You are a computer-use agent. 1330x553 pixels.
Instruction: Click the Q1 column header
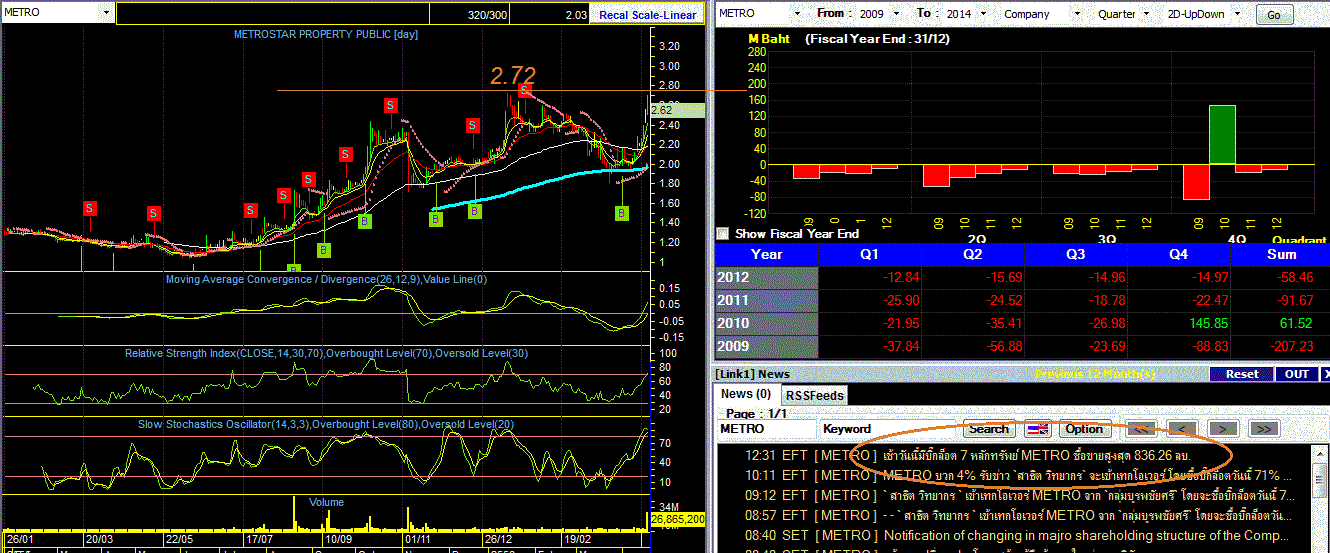pyautogui.click(x=869, y=254)
